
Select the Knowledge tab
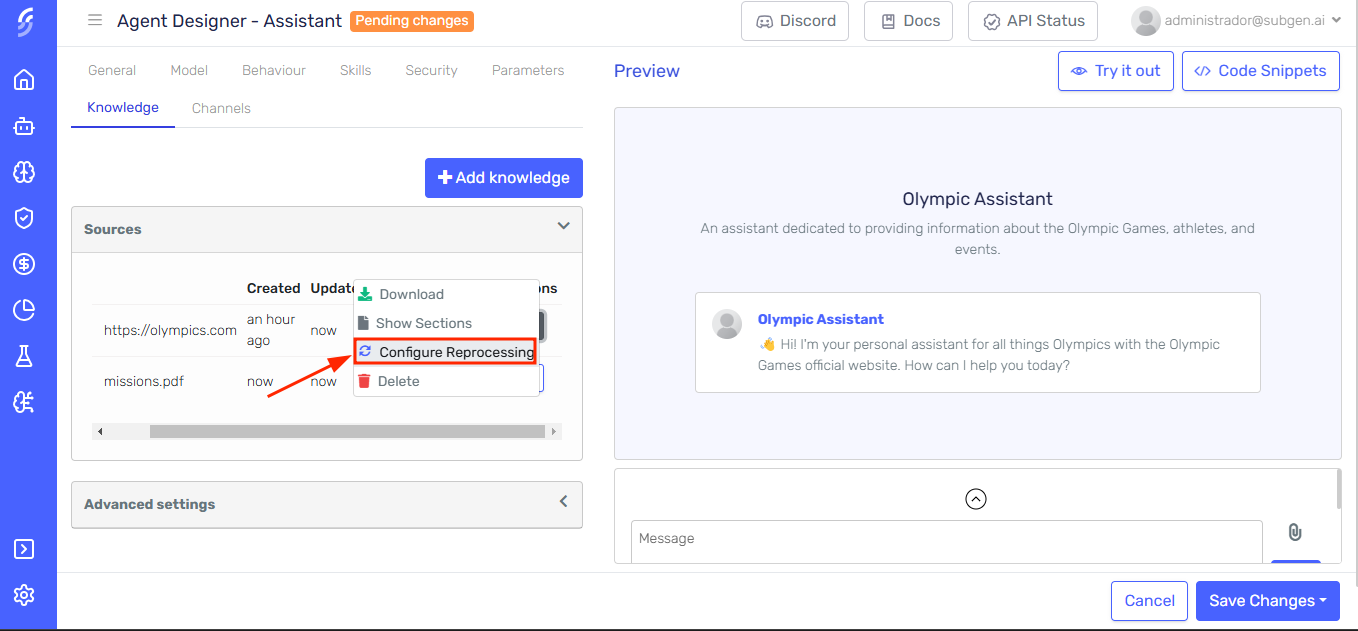(x=123, y=108)
